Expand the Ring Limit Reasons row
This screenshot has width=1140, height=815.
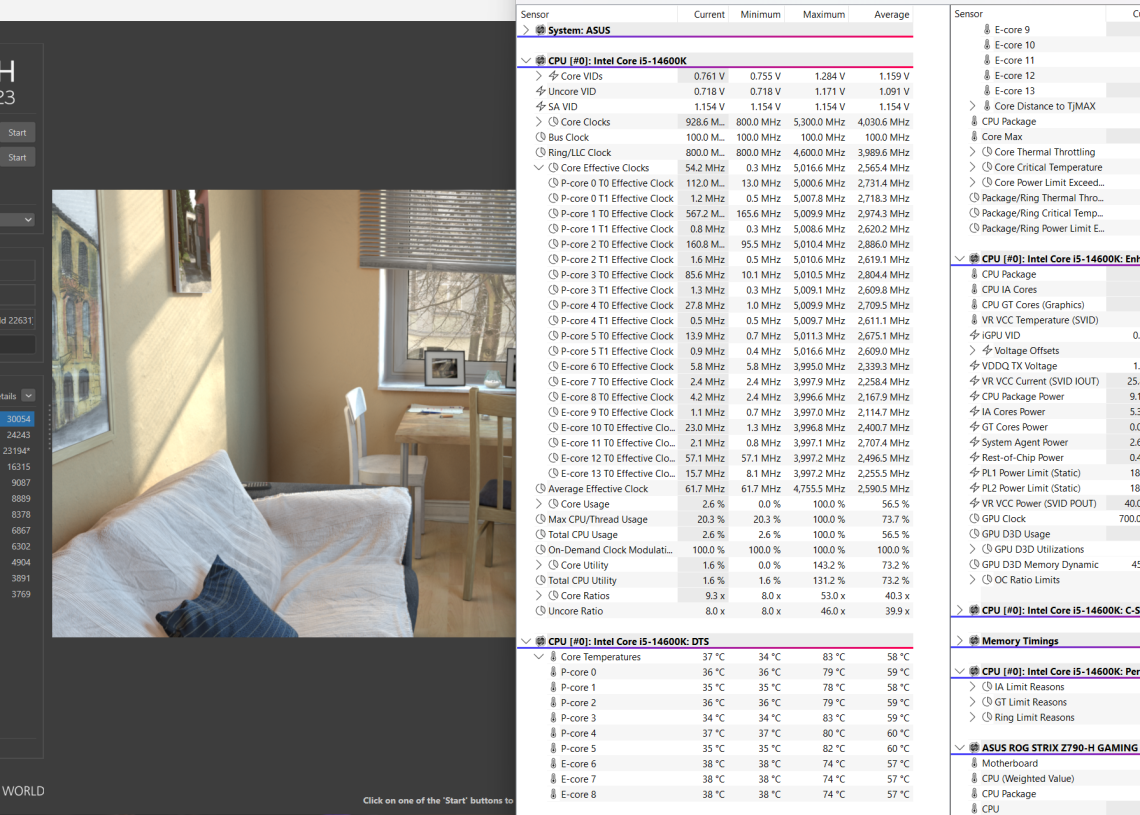tap(973, 717)
